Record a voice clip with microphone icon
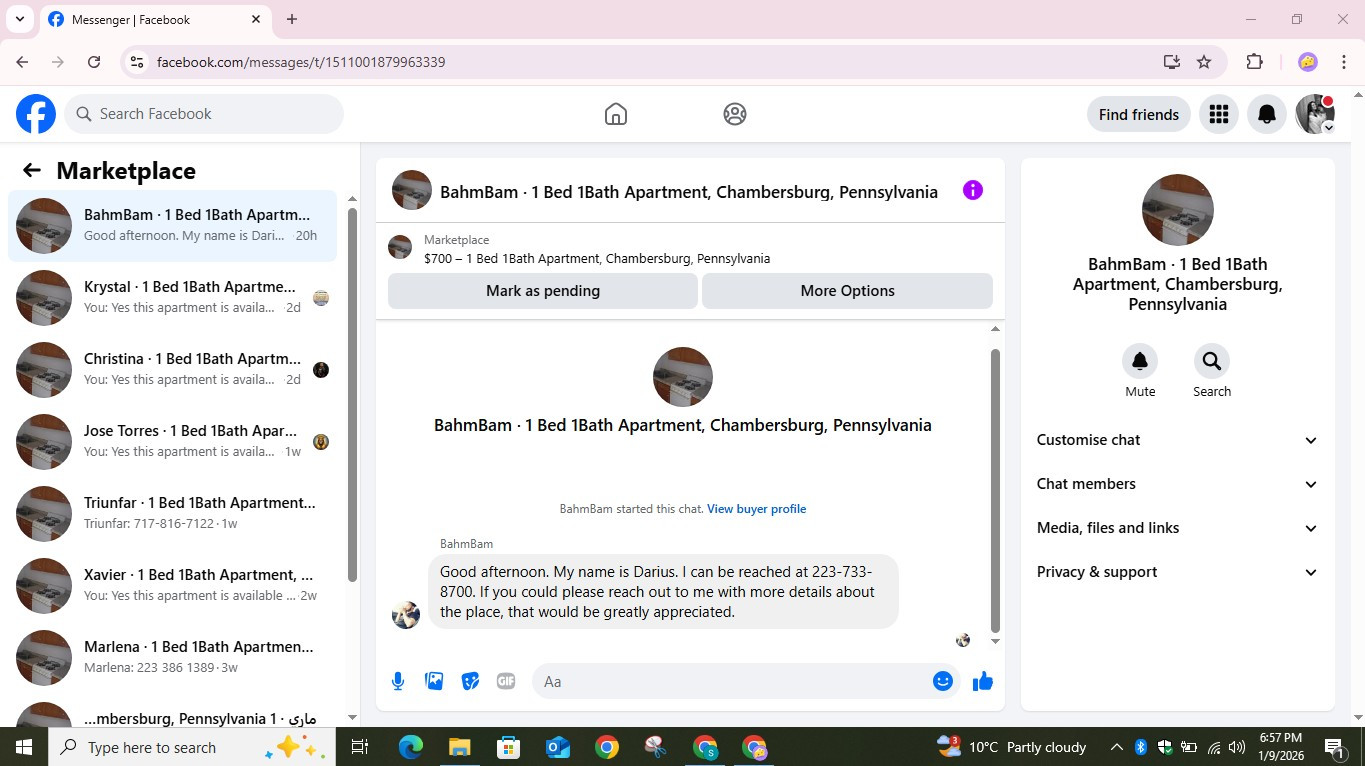The image size is (1365, 766). click(x=398, y=681)
